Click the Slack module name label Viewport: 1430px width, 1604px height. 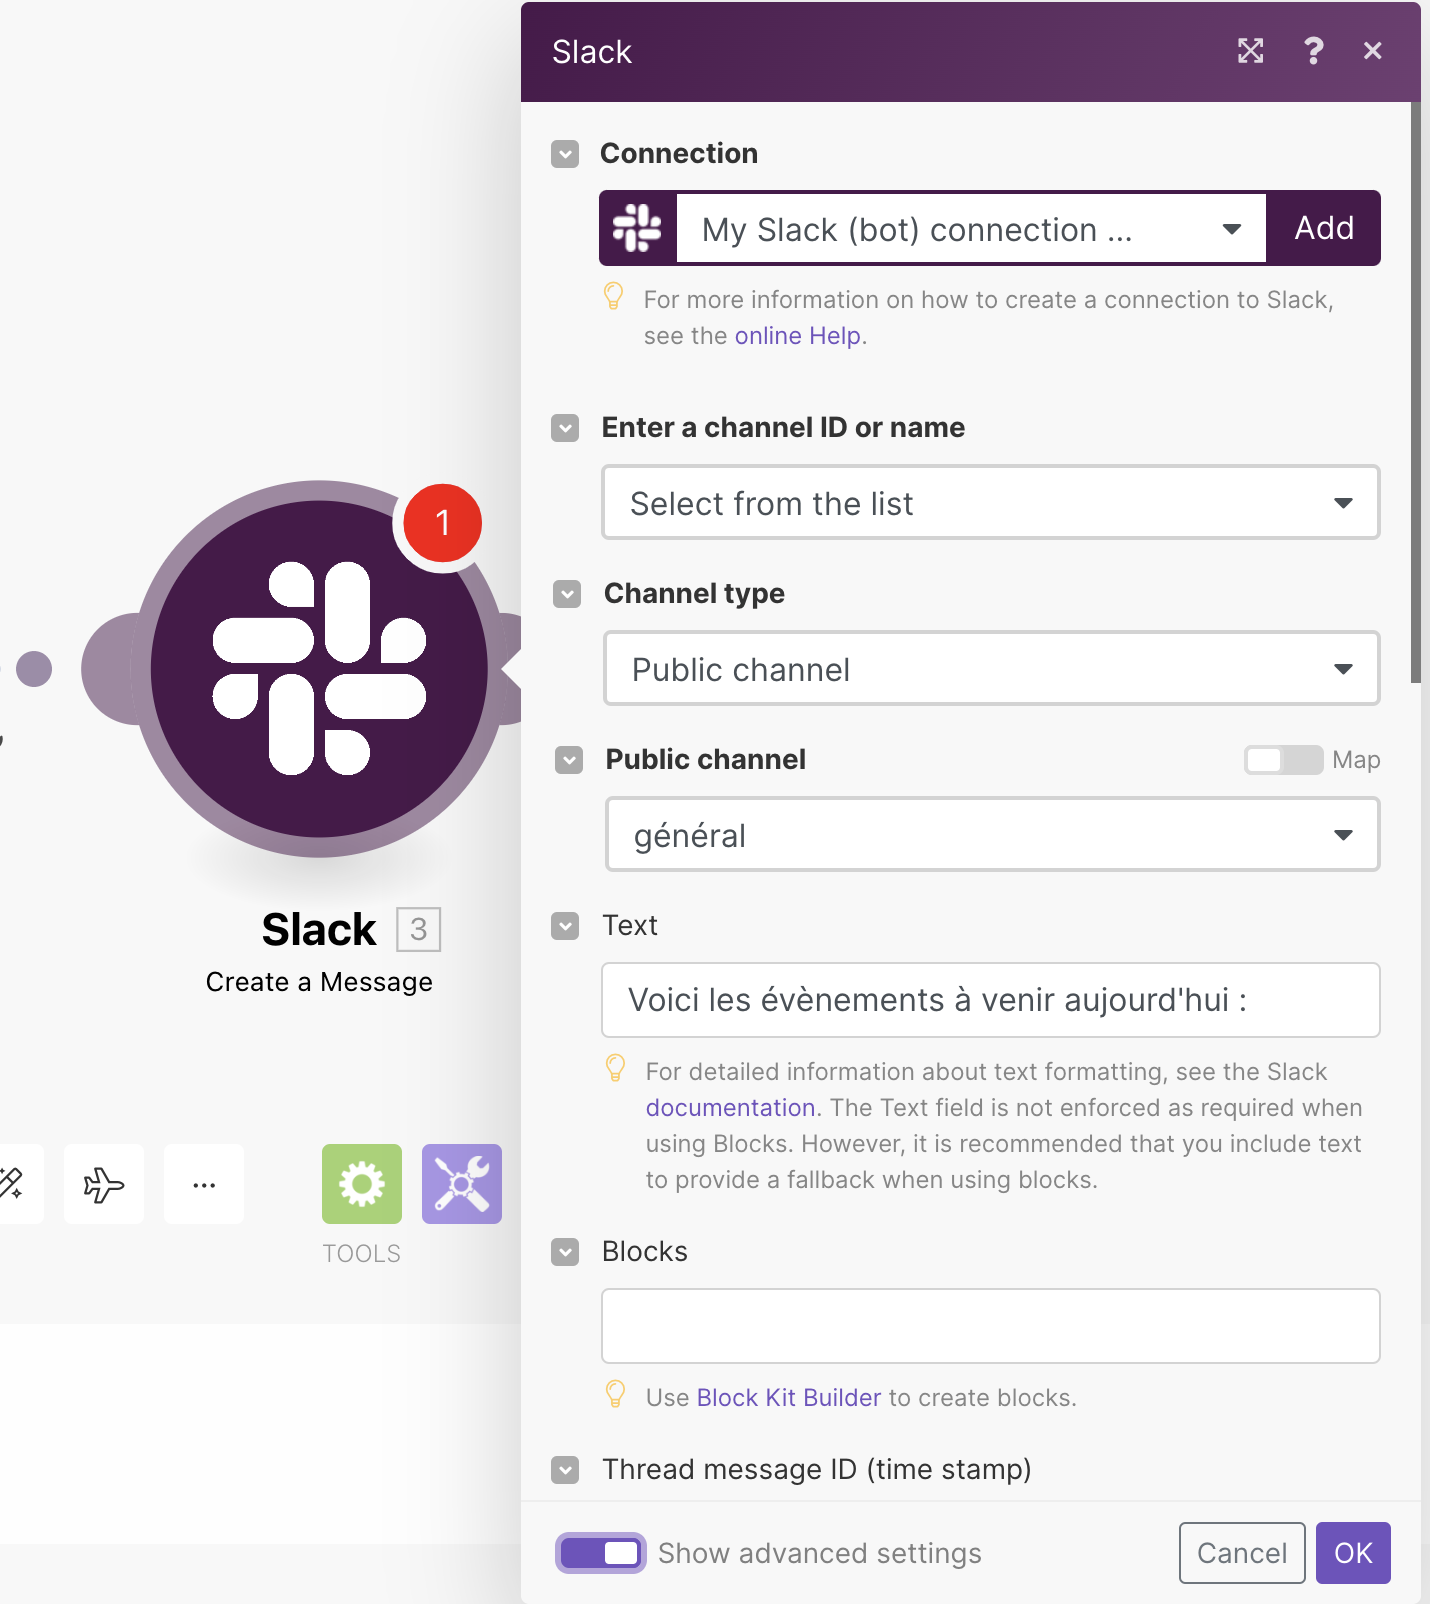[319, 929]
